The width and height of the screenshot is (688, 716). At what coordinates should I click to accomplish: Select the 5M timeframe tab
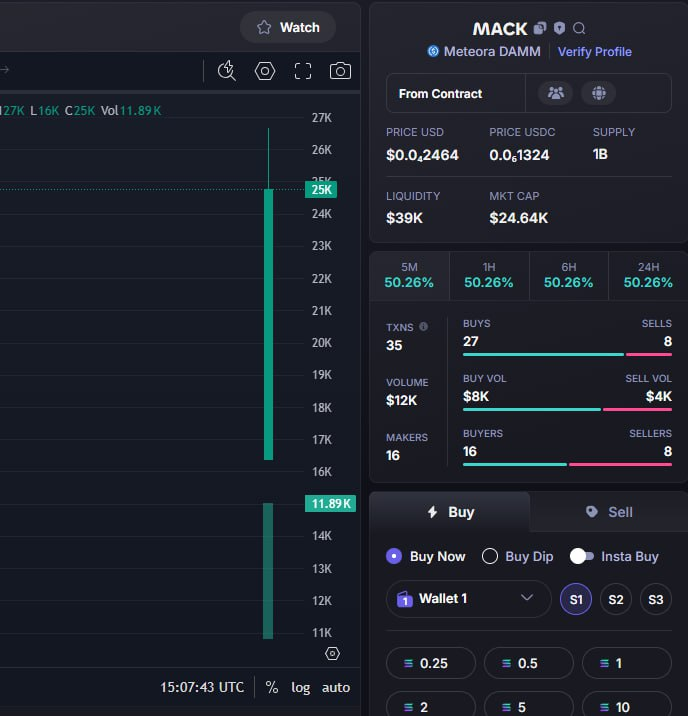[409, 276]
